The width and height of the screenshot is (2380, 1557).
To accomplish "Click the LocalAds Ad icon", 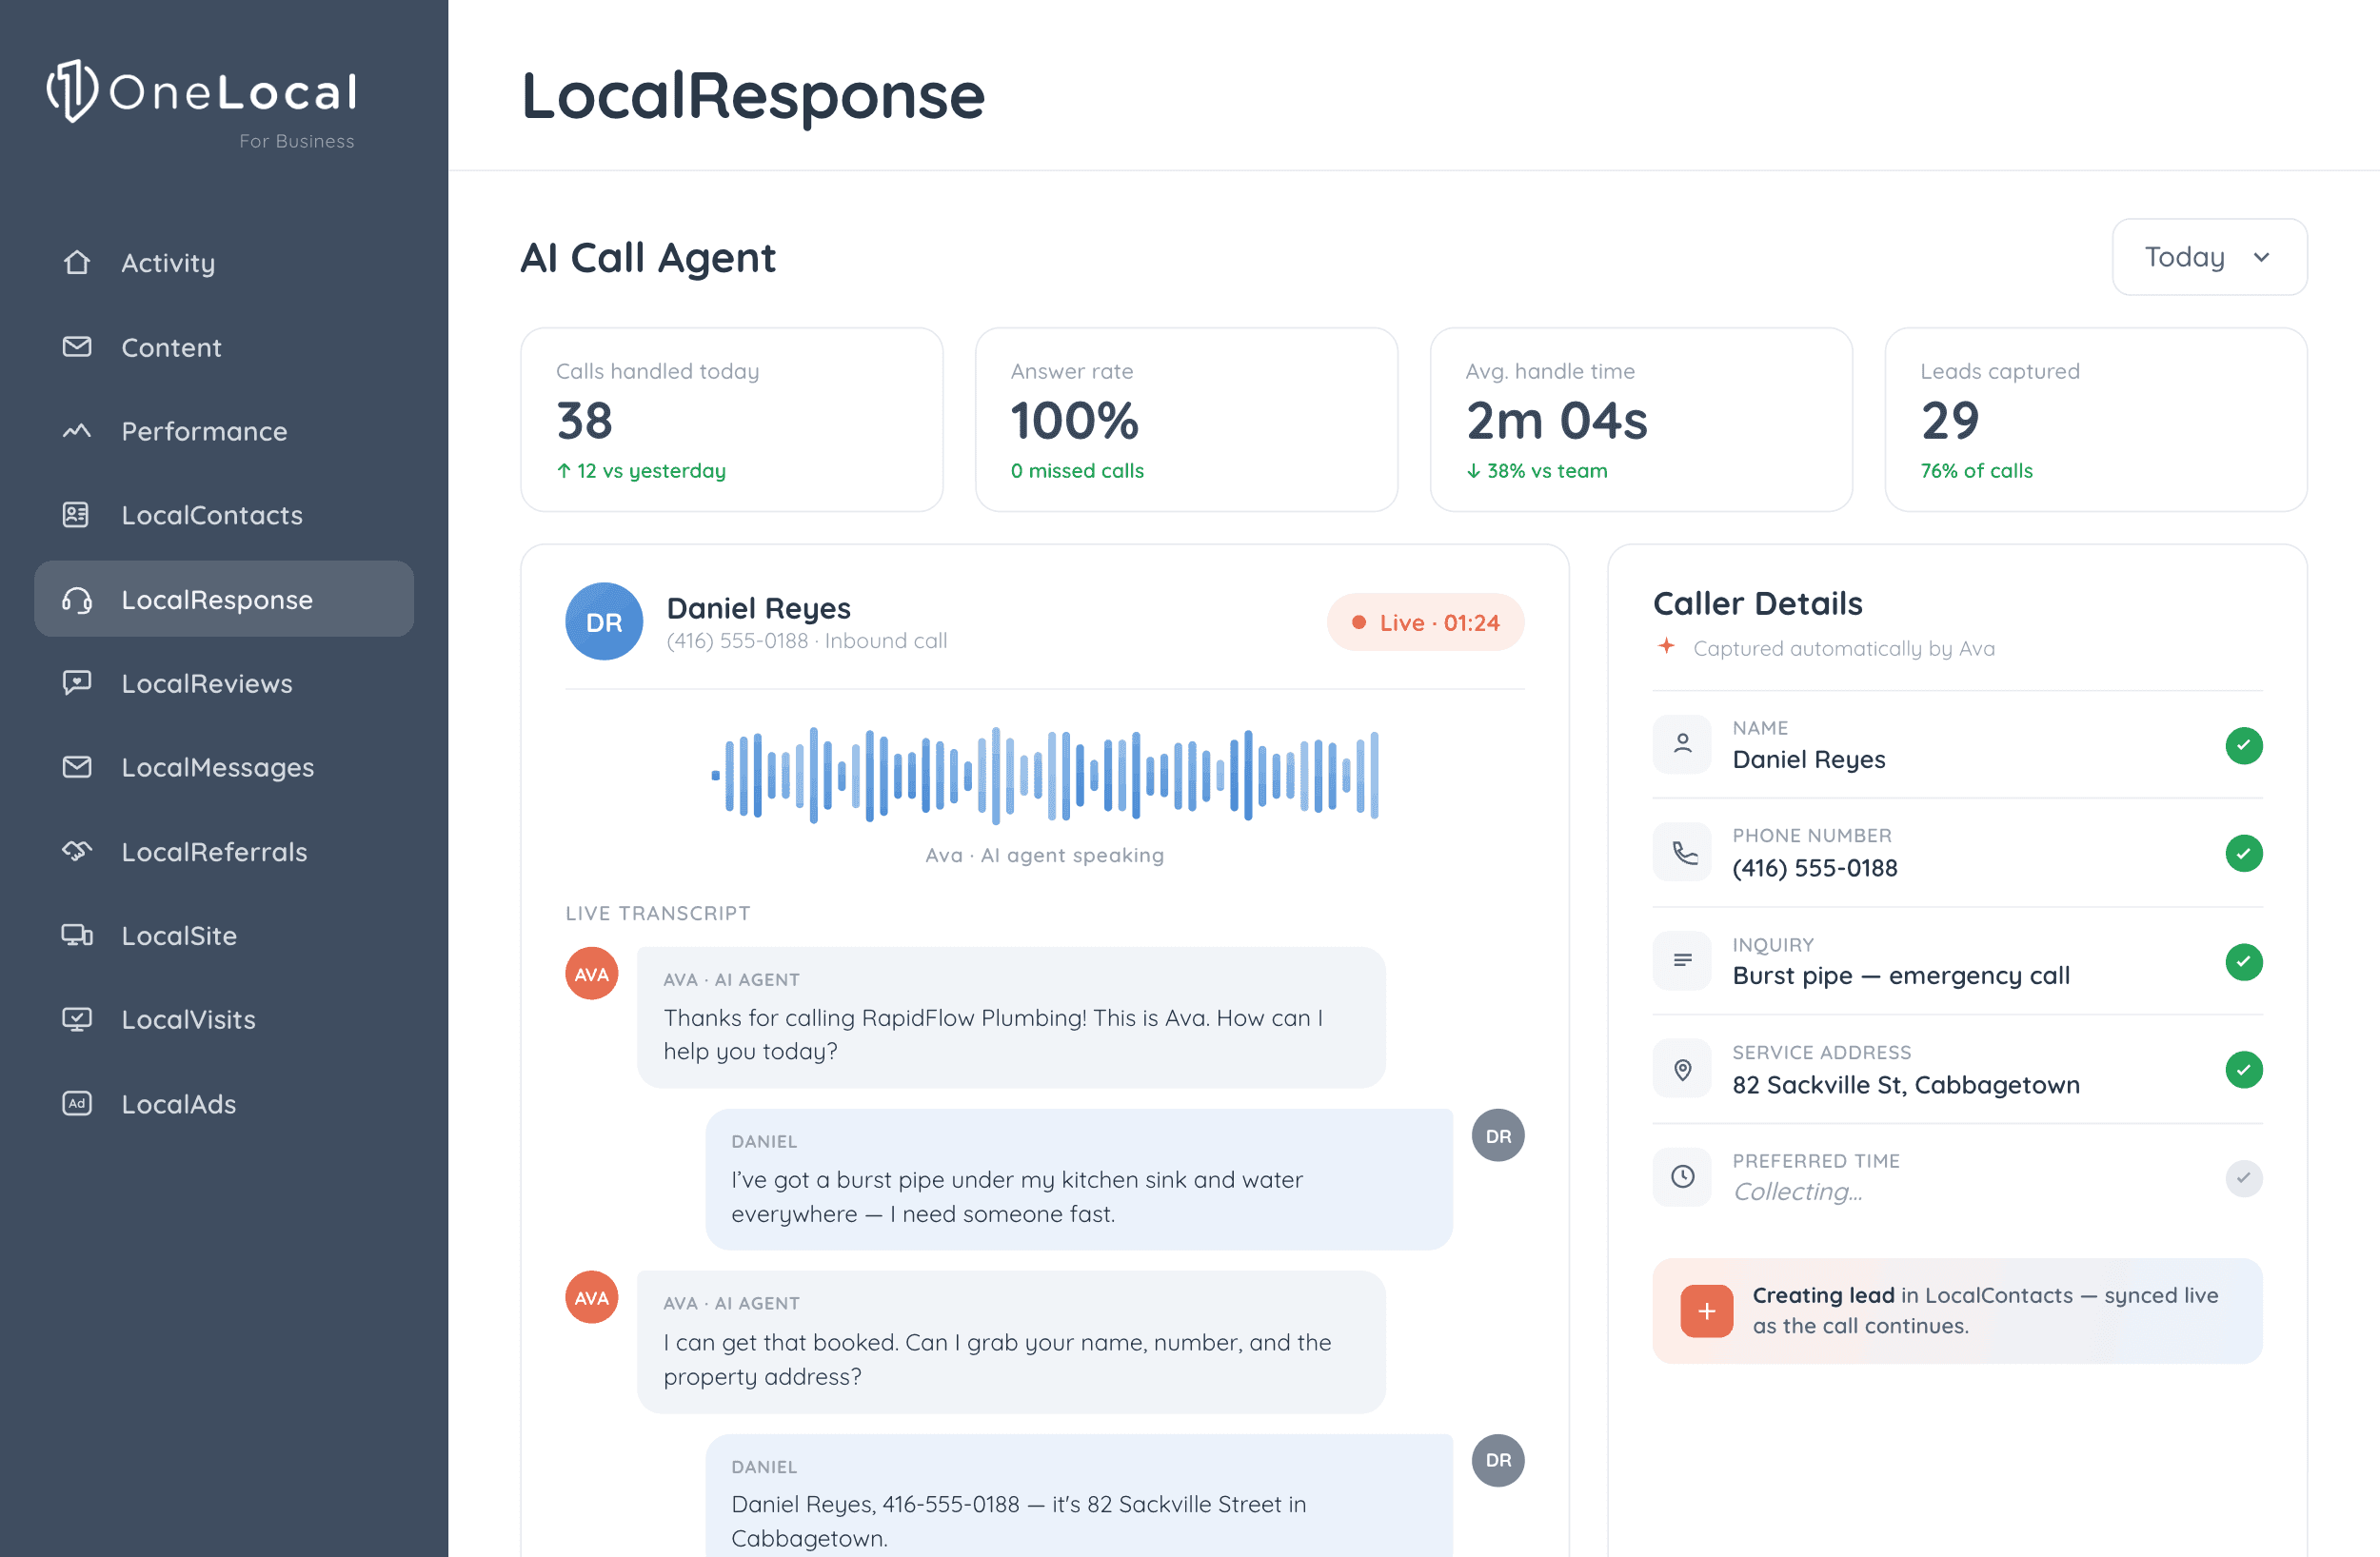I will [77, 1103].
